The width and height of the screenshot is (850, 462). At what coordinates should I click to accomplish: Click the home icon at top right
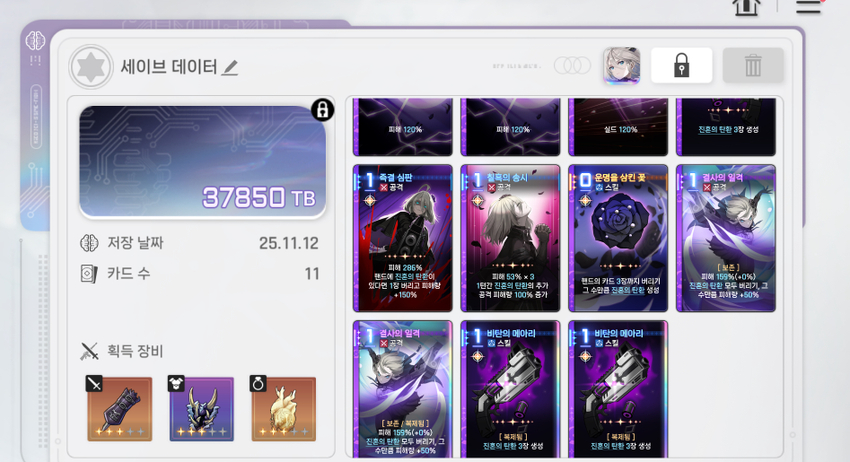tap(746, 7)
